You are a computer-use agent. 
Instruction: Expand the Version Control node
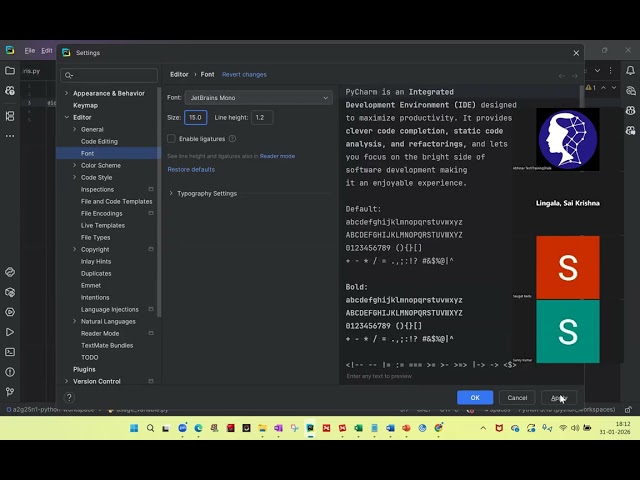pos(67,381)
